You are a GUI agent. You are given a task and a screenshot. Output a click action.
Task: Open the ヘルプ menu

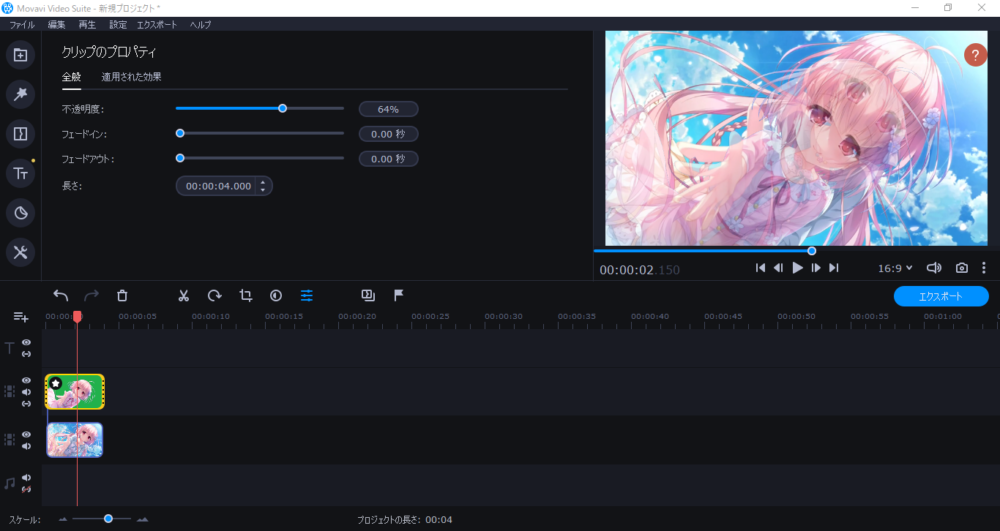[x=200, y=25]
